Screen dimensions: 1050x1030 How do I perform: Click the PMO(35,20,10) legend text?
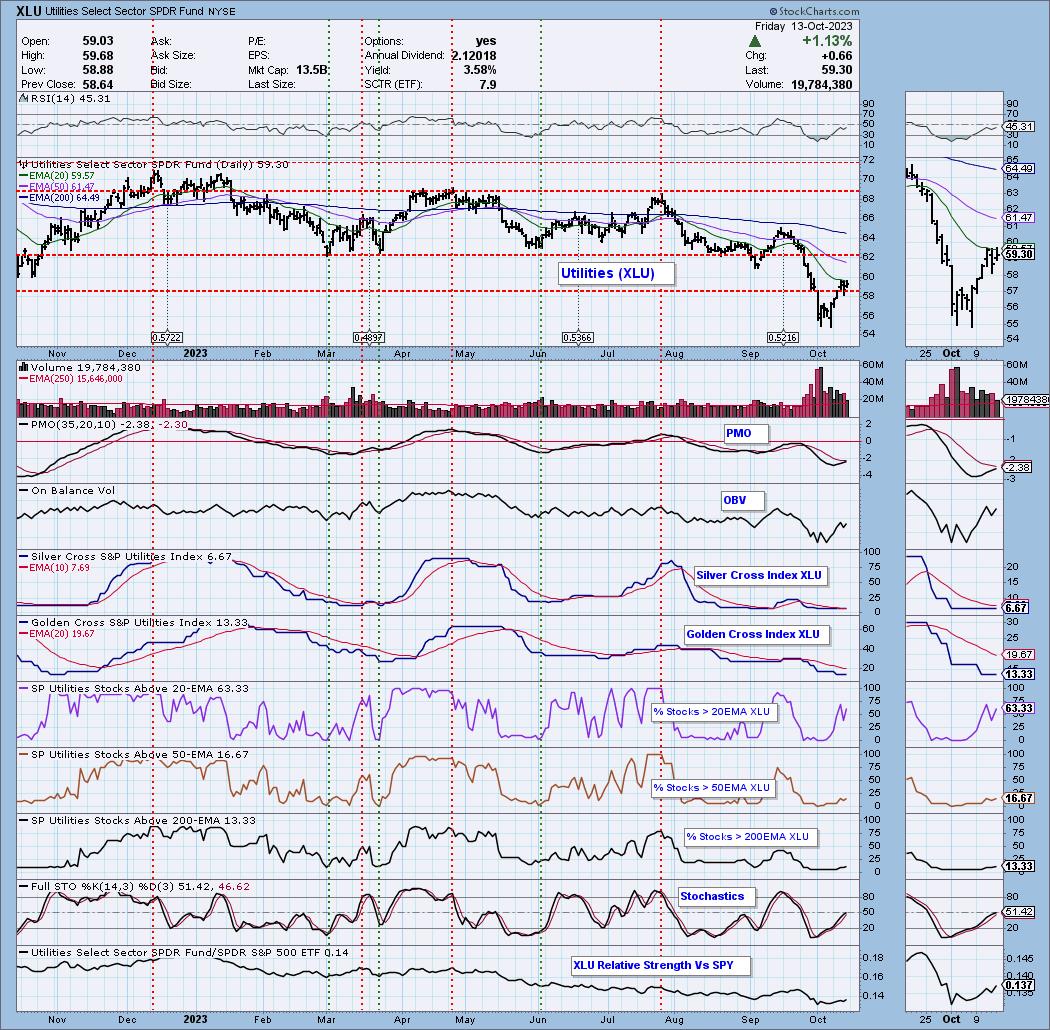coord(102,425)
